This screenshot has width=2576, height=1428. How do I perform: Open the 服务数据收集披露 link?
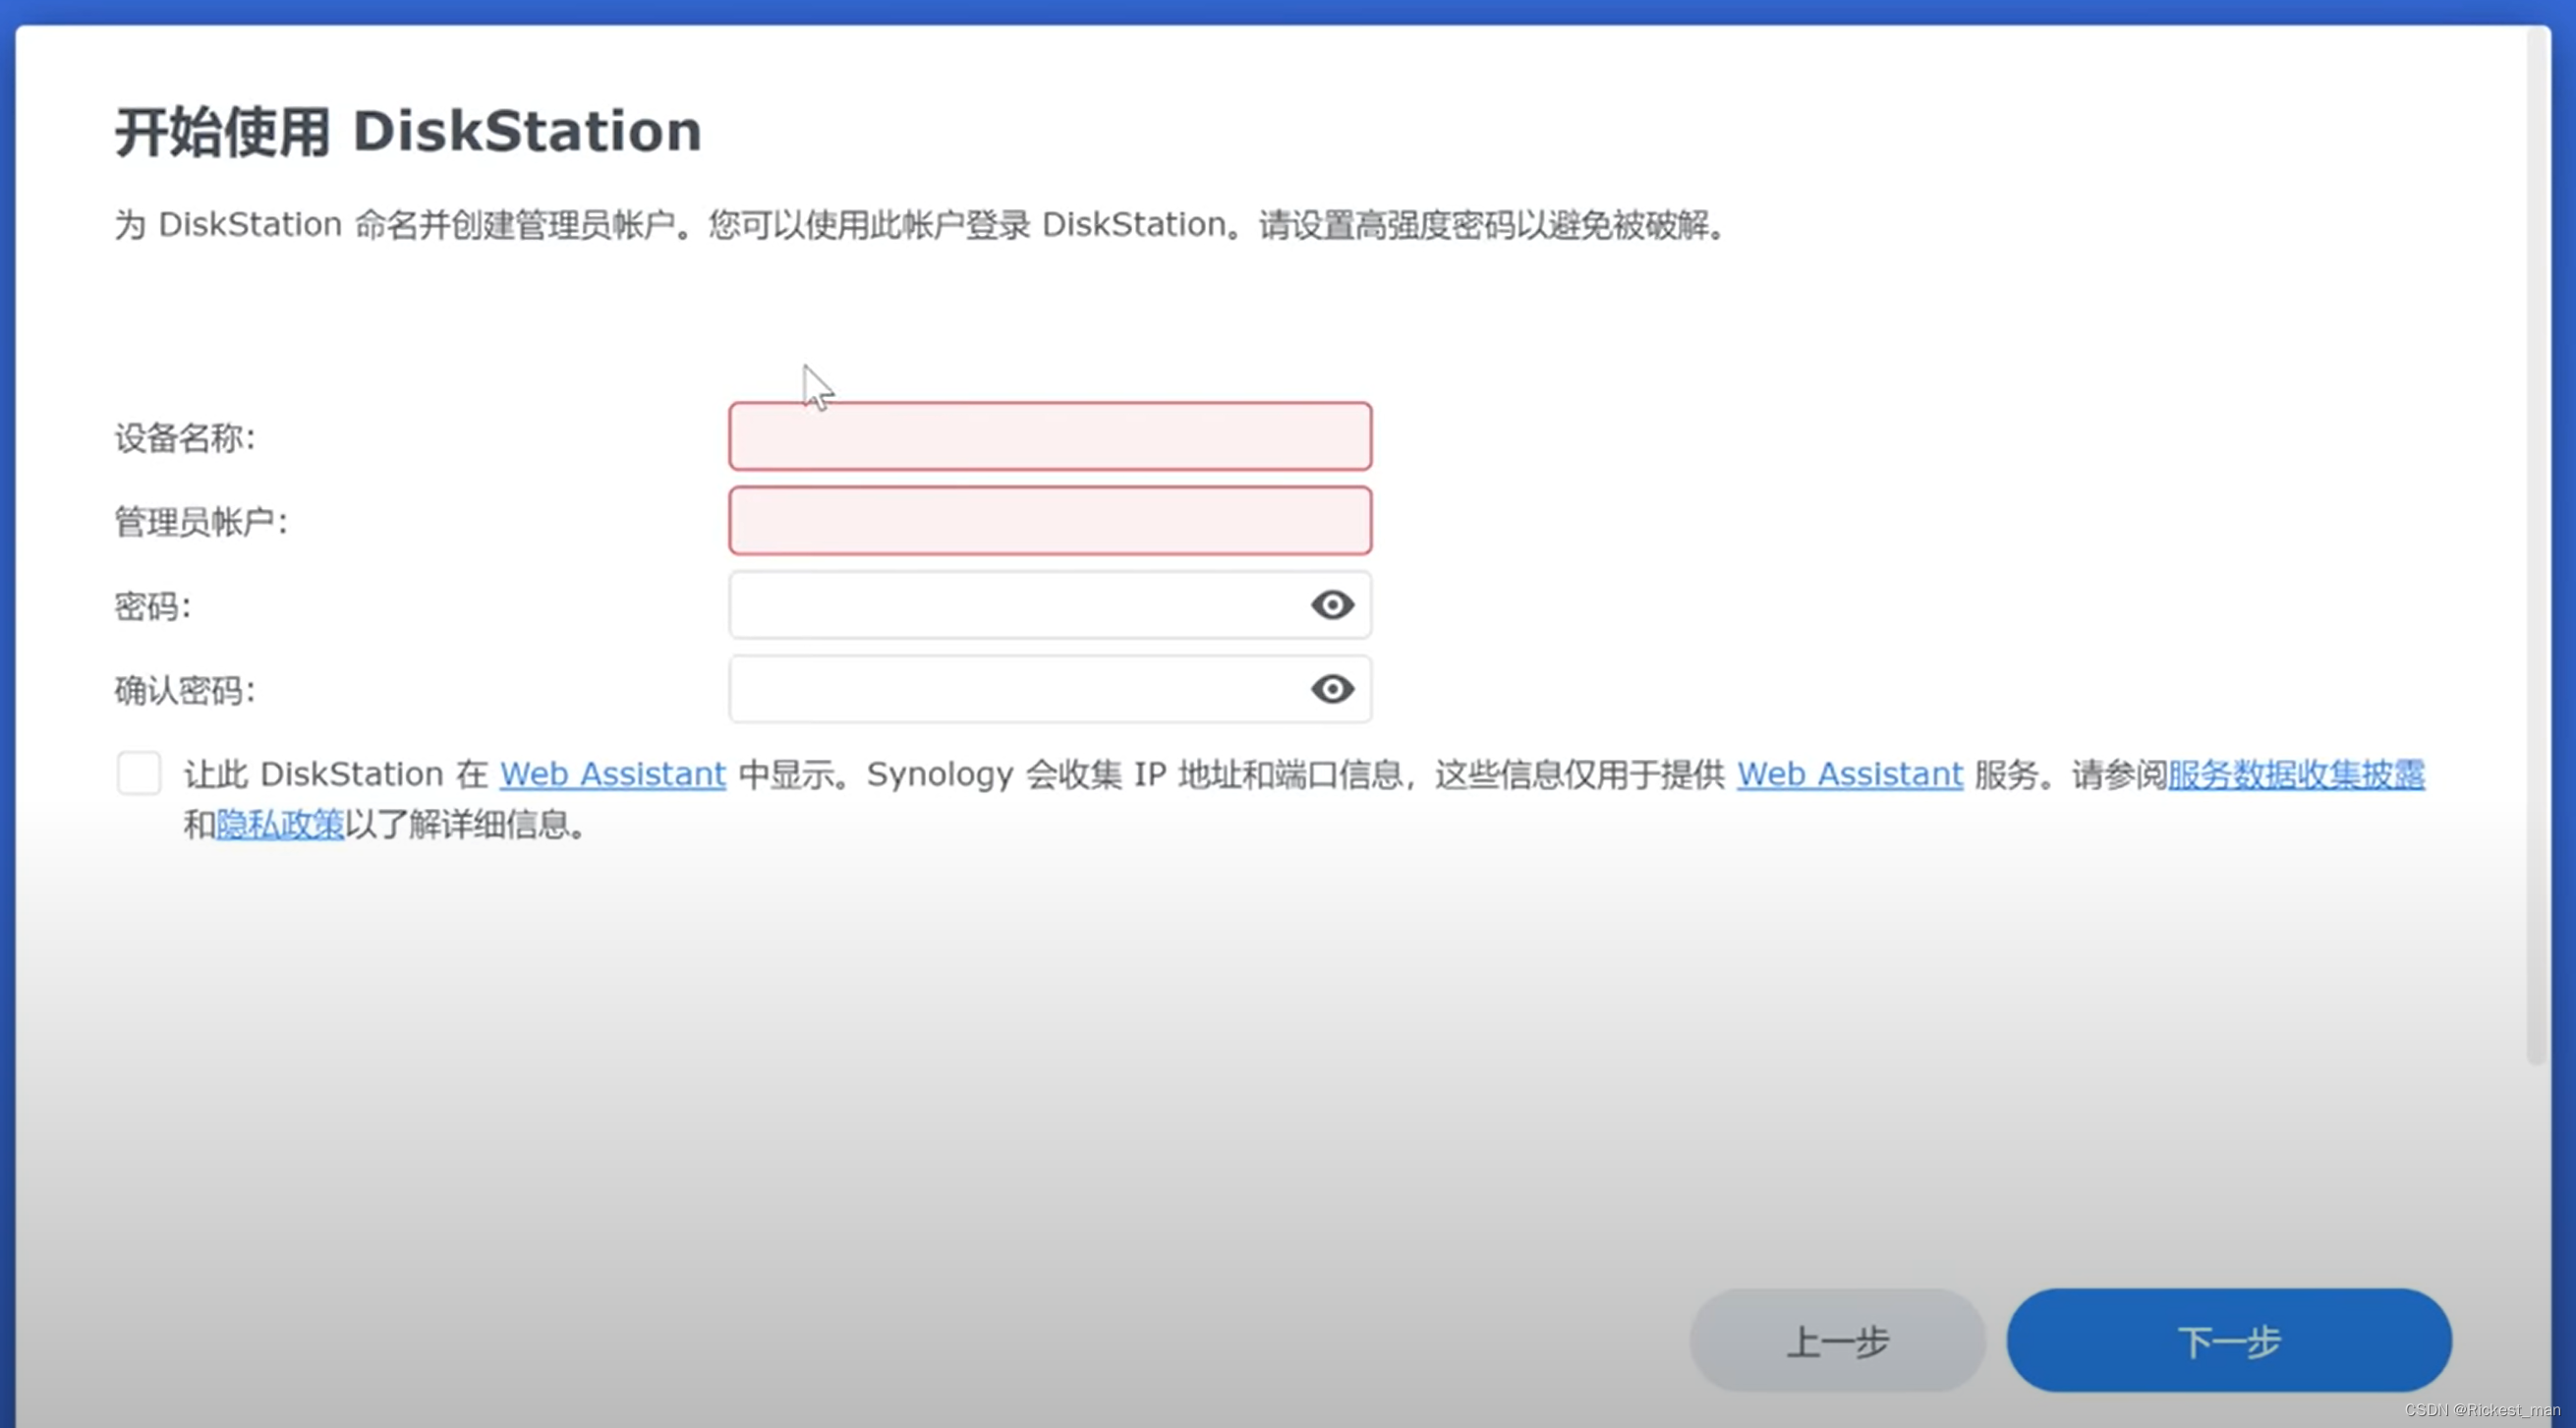tap(2296, 774)
